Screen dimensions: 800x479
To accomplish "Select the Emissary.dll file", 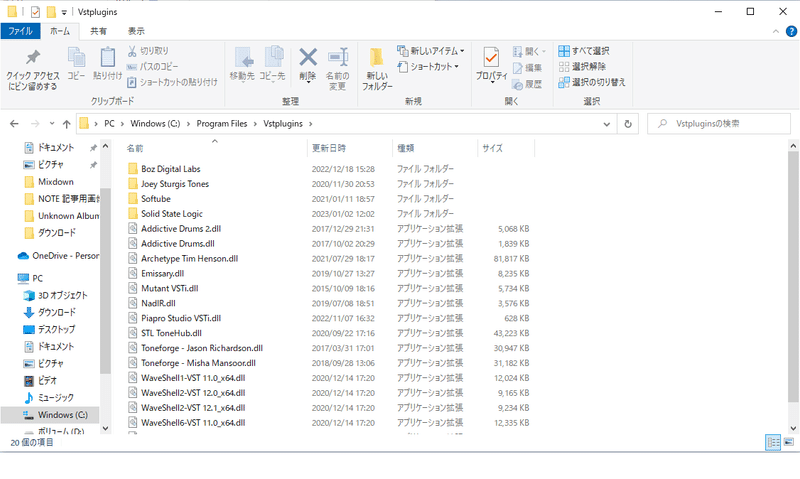I will click(162, 273).
